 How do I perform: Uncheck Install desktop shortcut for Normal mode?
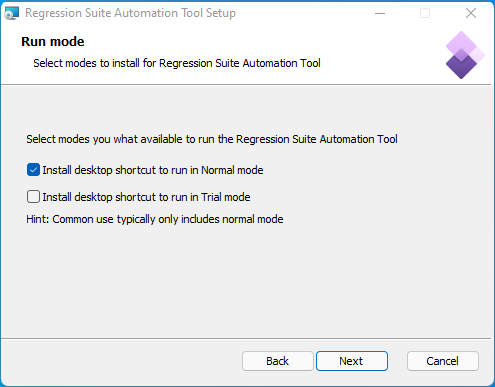(33, 170)
